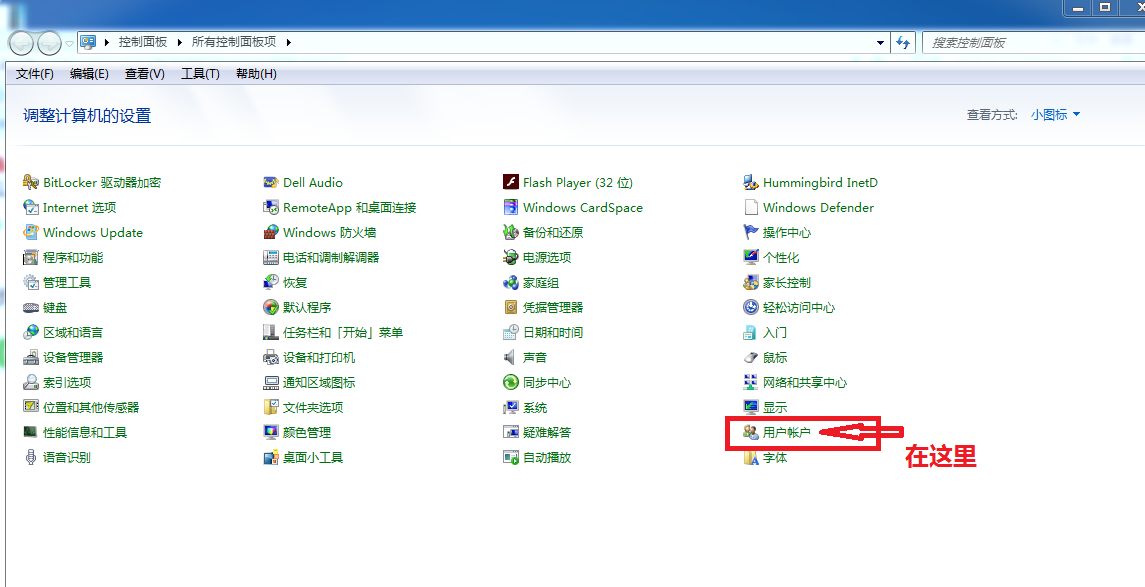Click the 颜色管理 monitor icon
The width and height of the screenshot is (1145, 587).
click(x=271, y=432)
